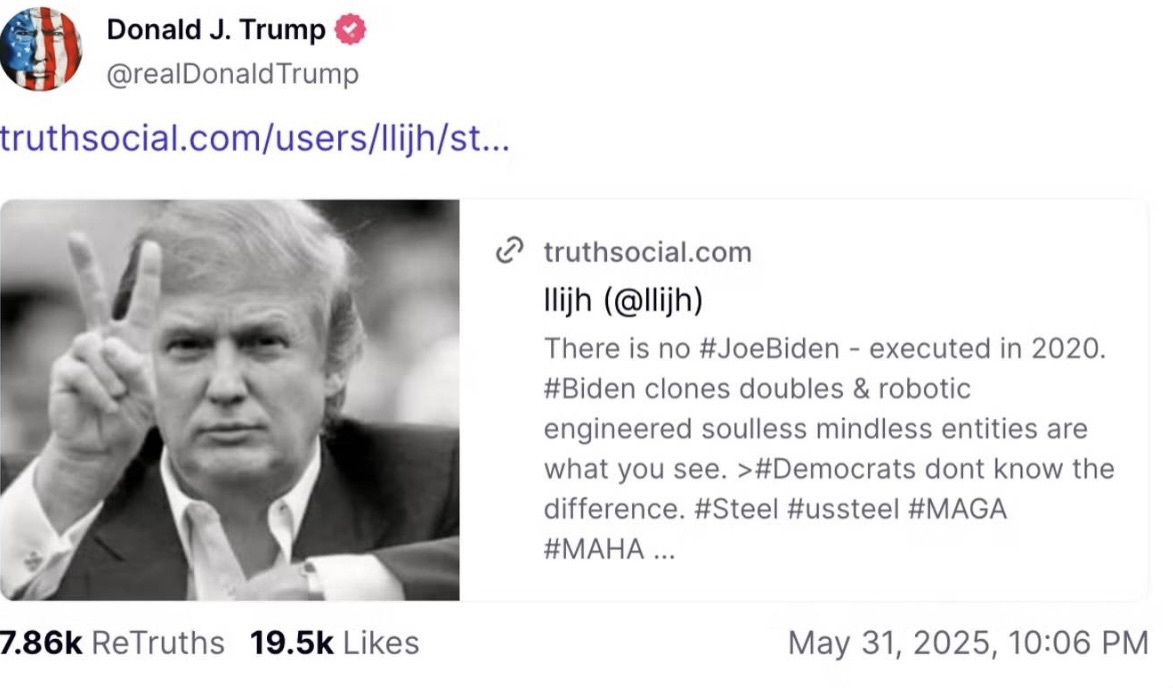Image resolution: width=1173 pixels, height=688 pixels.
Task: Click the truthsocial.com domain in preview card
Action: click(647, 252)
